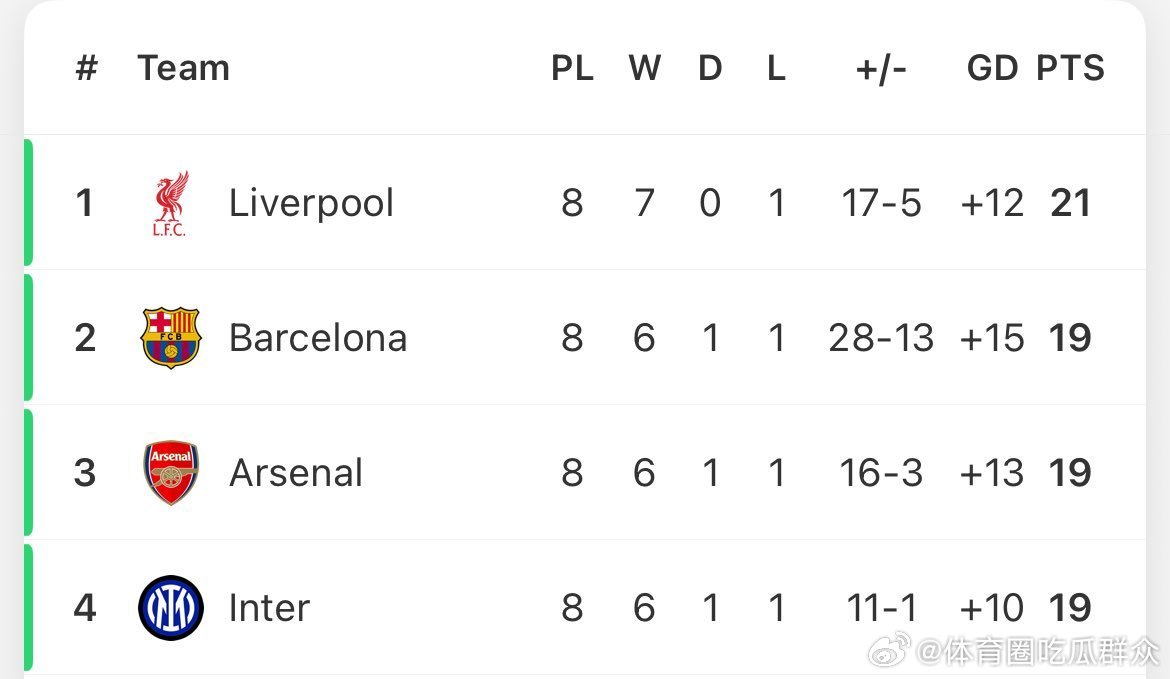Click the Weibo logo in the watermark
The image size is (1170, 679).
click(x=889, y=650)
